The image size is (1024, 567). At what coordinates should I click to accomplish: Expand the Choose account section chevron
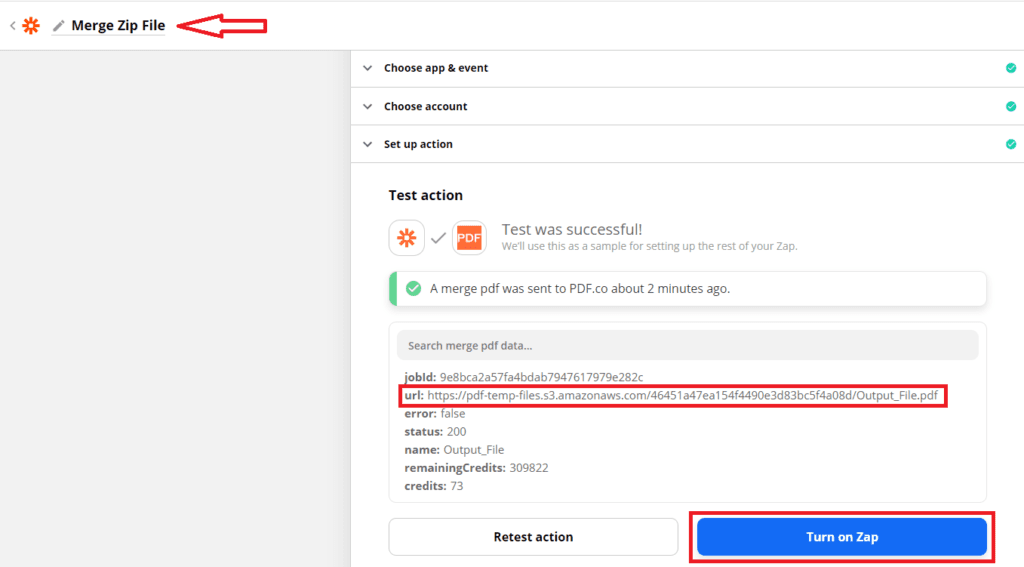tap(367, 106)
